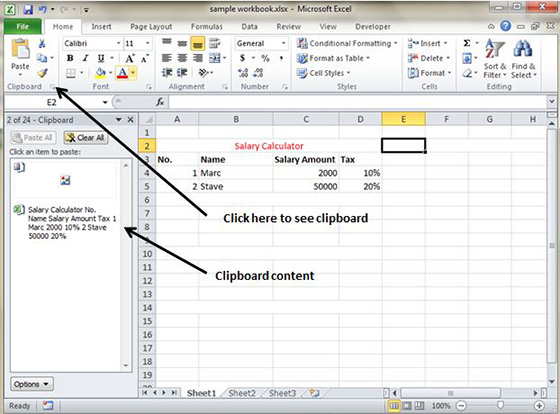Toggle Wrap Text

point(214,43)
